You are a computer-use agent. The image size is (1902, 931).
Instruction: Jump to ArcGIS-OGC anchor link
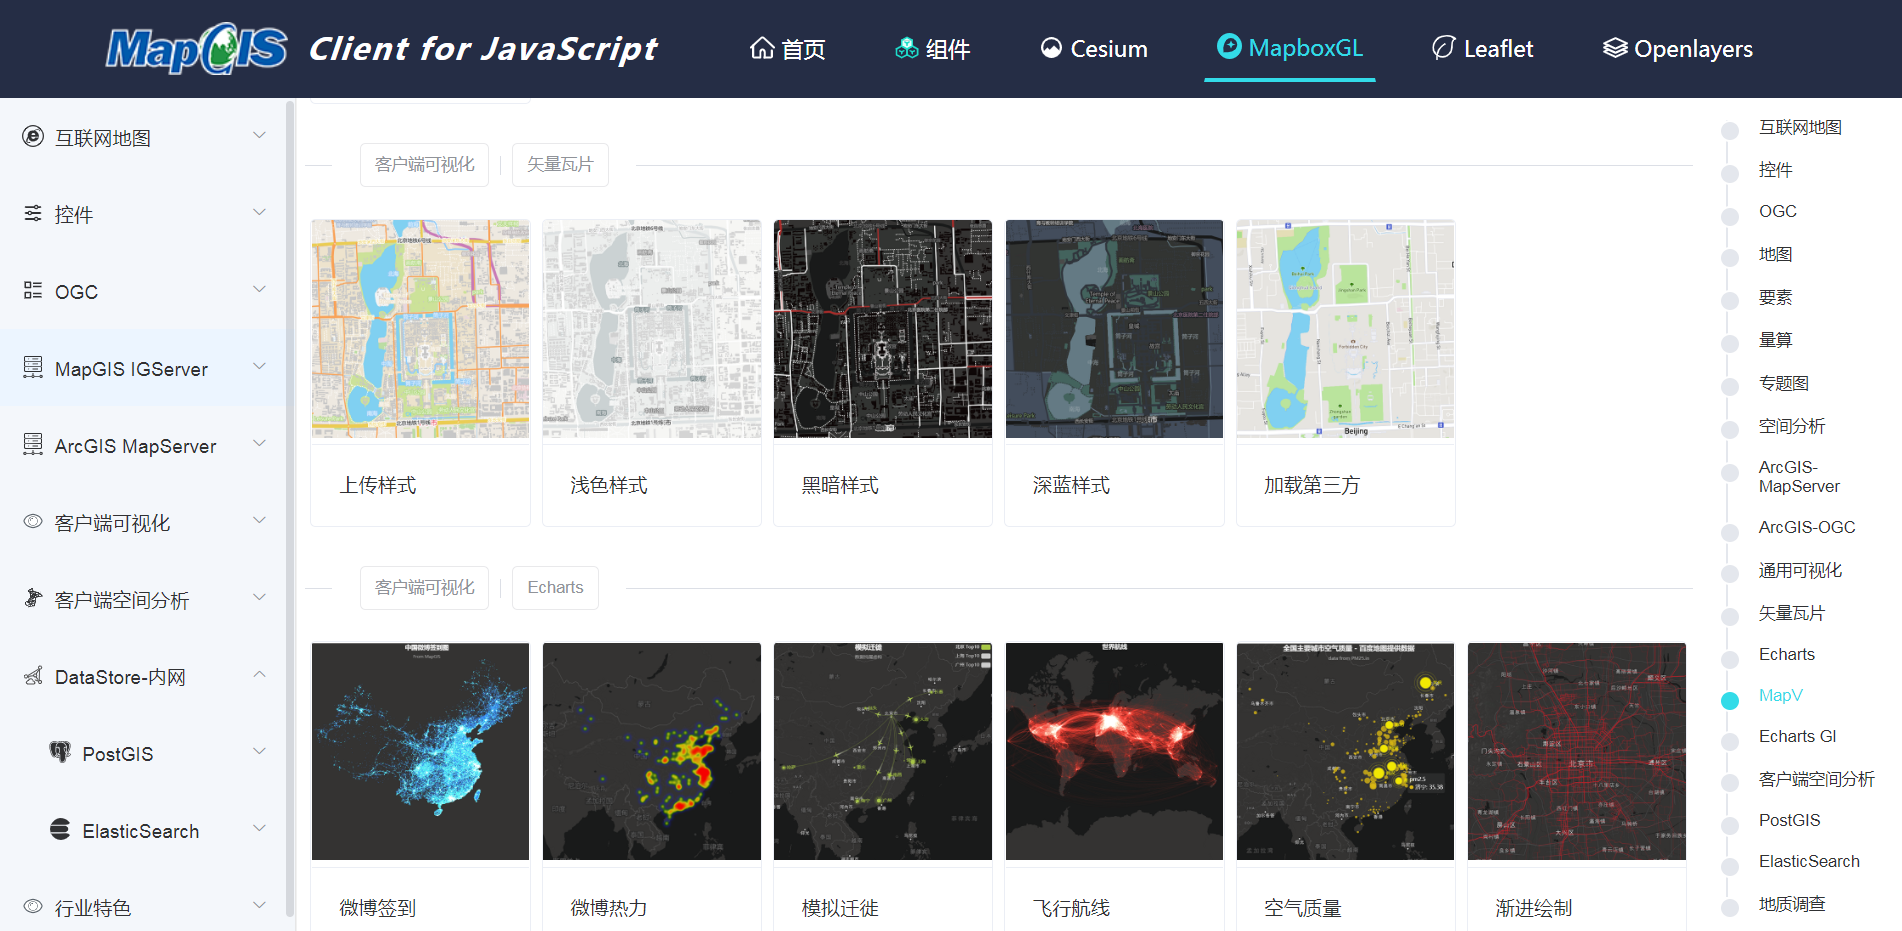[x=1807, y=527]
